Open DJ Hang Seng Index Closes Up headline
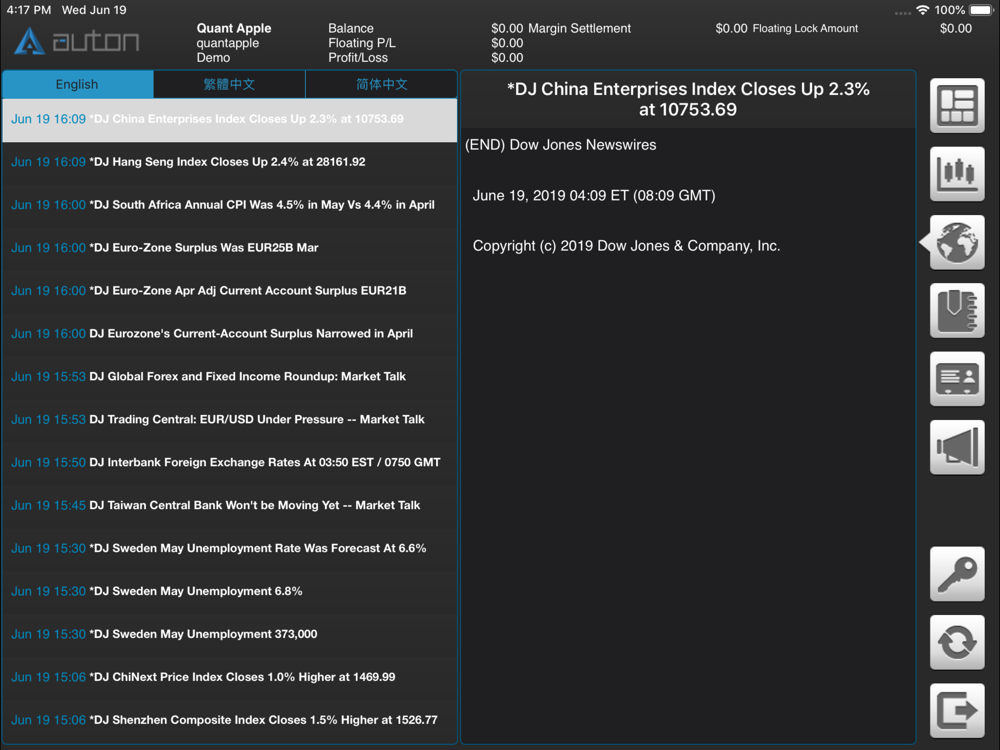The image size is (1000, 750). [x=230, y=162]
